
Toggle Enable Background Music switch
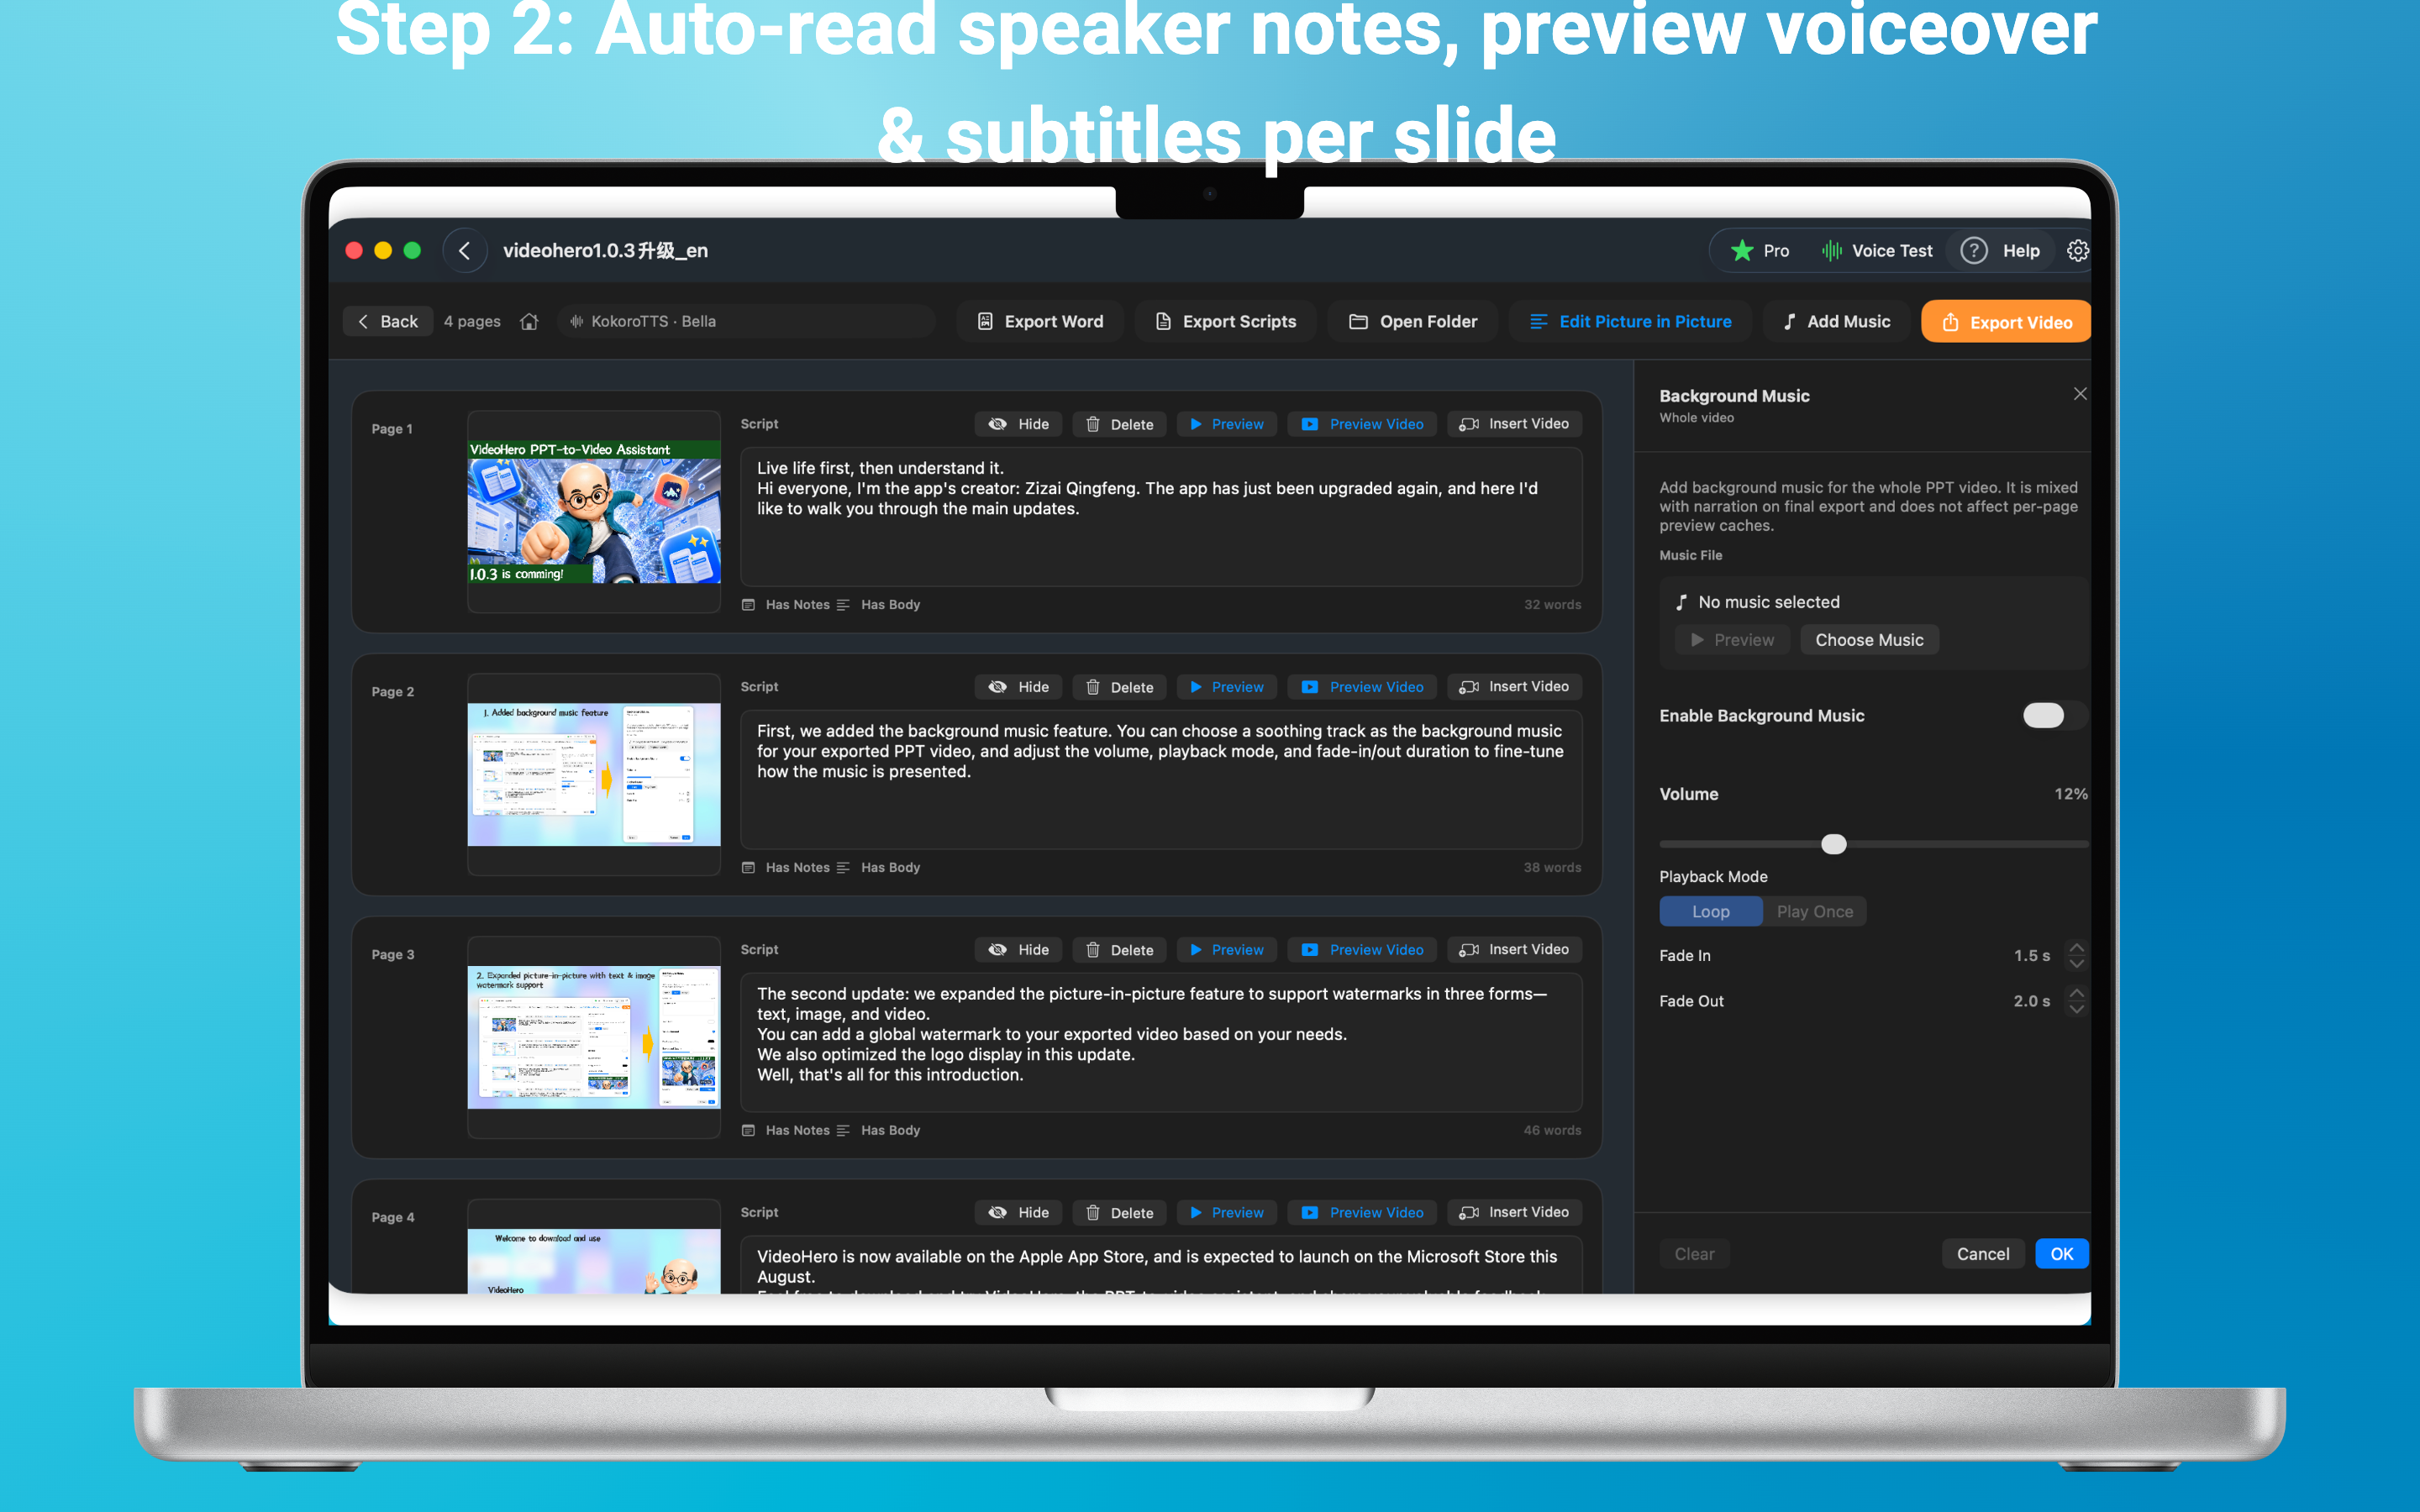2053,715
